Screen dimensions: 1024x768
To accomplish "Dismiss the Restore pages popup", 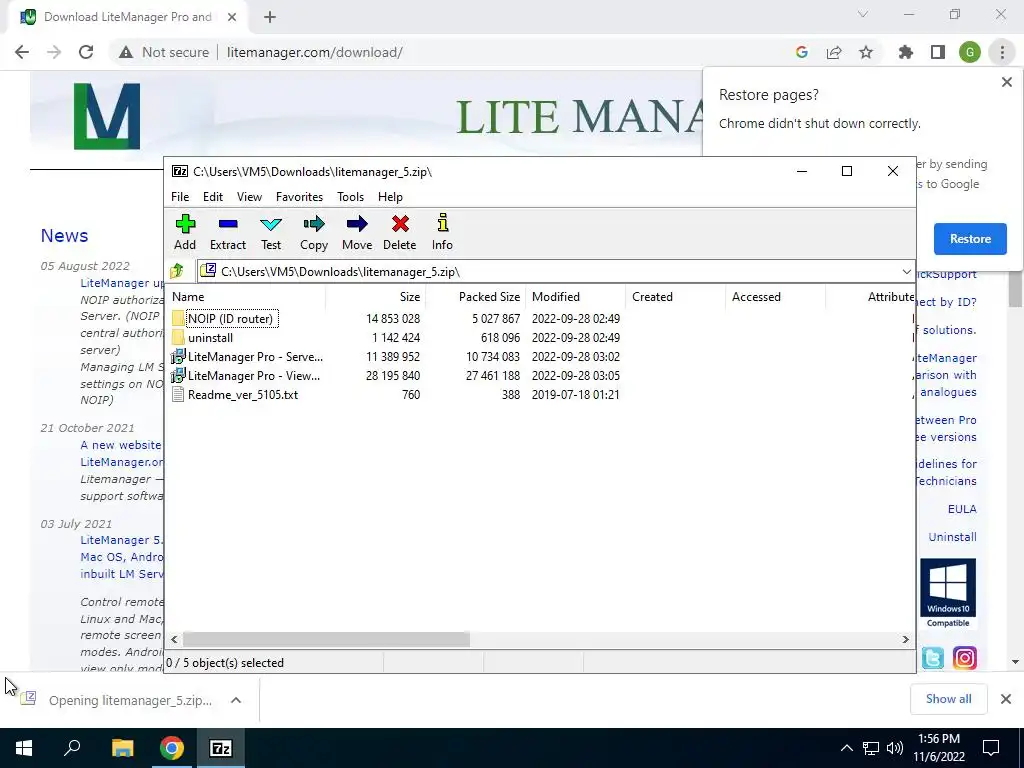I will [1006, 82].
